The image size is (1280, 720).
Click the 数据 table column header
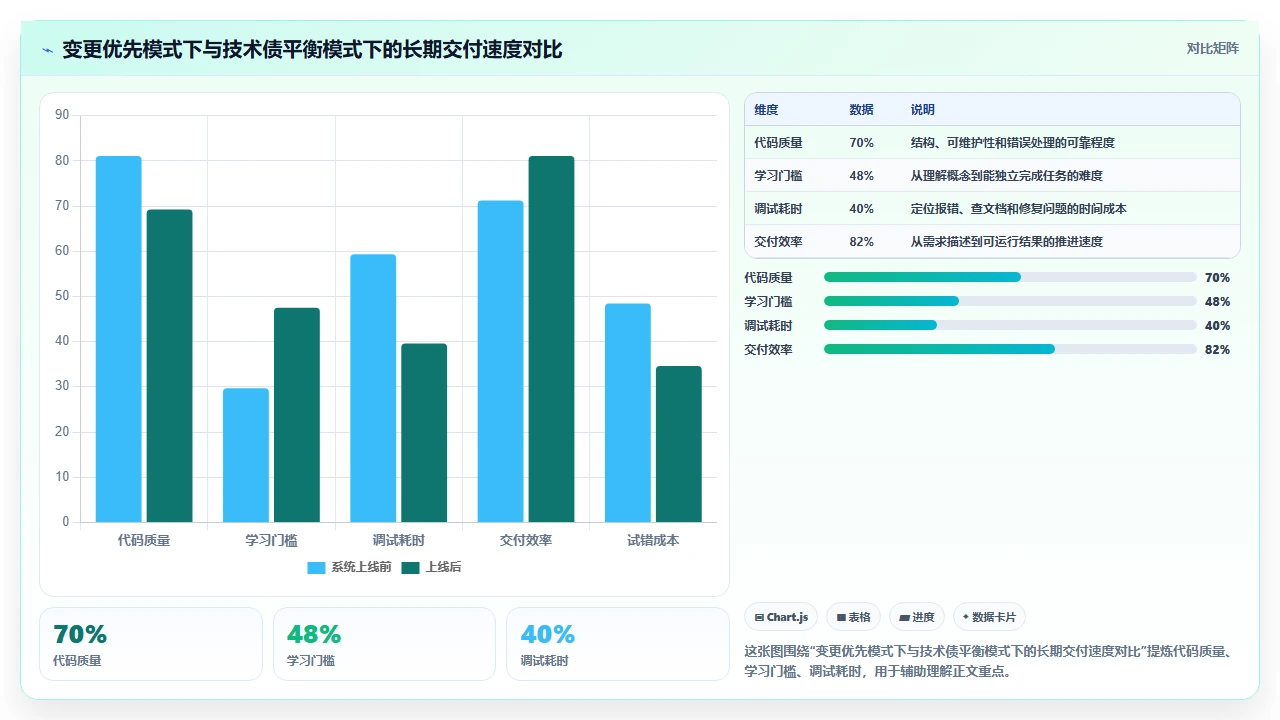point(861,109)
